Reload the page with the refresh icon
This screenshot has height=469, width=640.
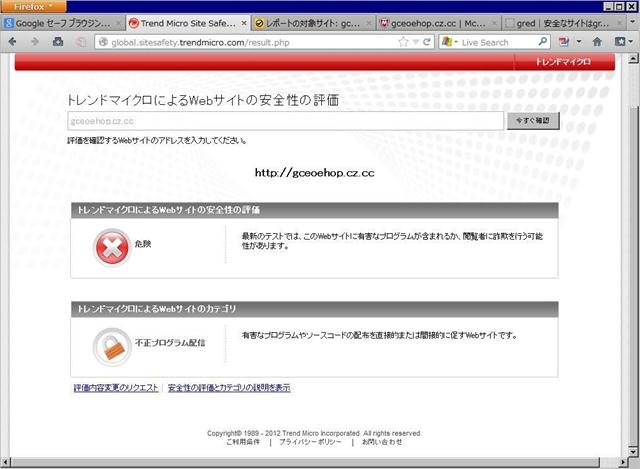[427, 42]
